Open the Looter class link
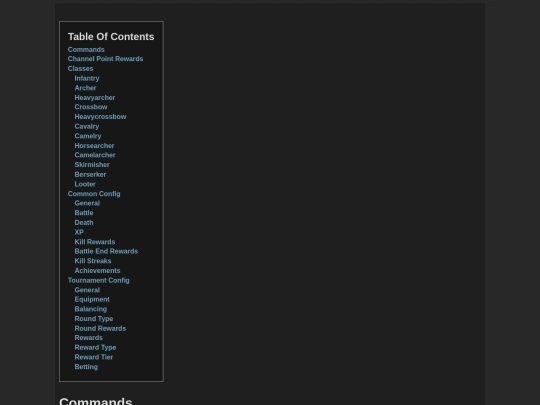540x405 pixels. pos(85,184)
